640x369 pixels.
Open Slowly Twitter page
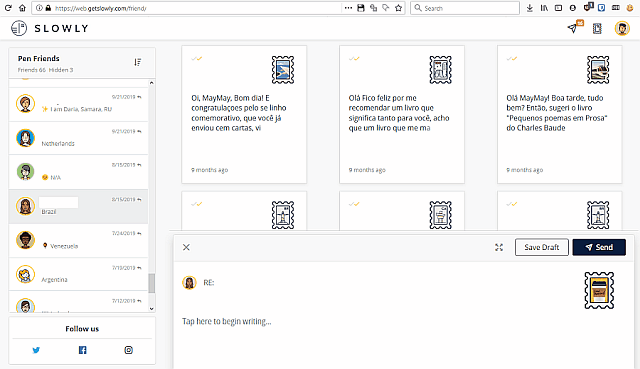click(36, 350)
